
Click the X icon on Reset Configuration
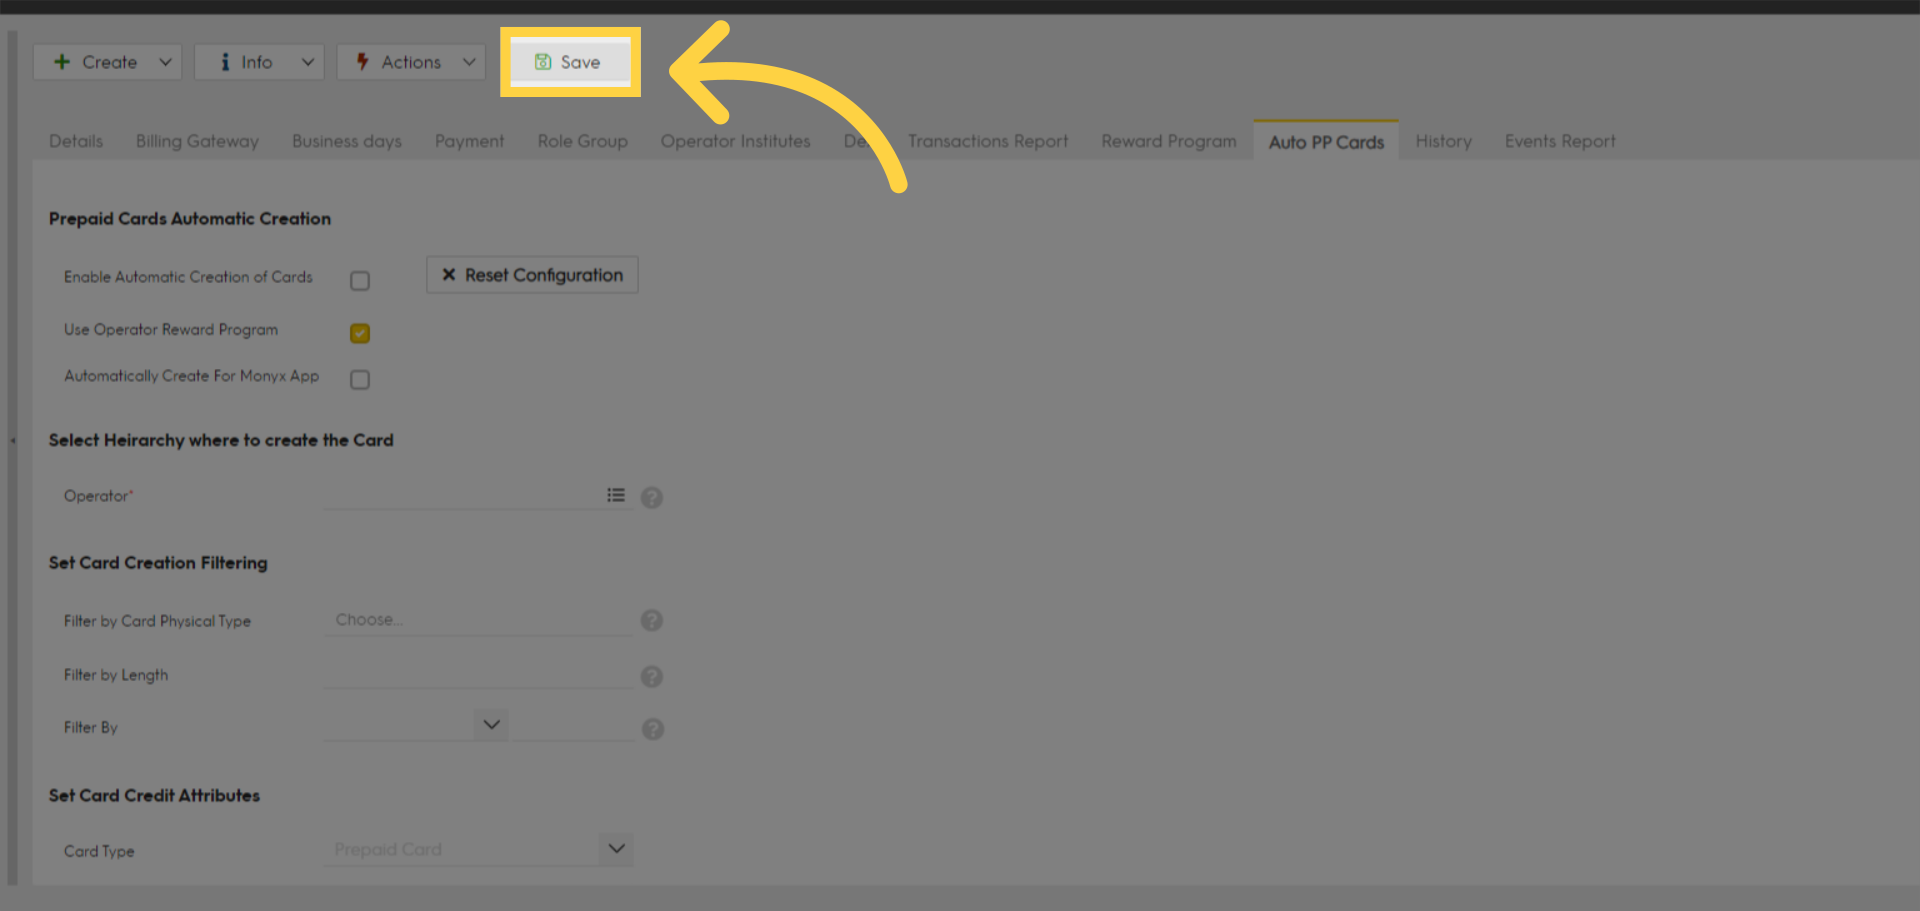pyautogui.click(x=449, y=275)
